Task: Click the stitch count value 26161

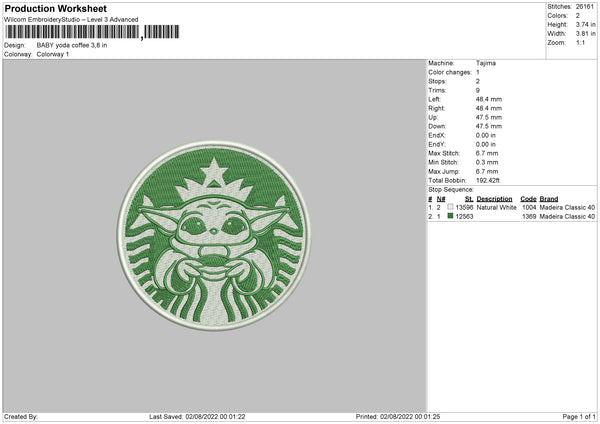Action: pyautogui.click(x=585, y=7)
